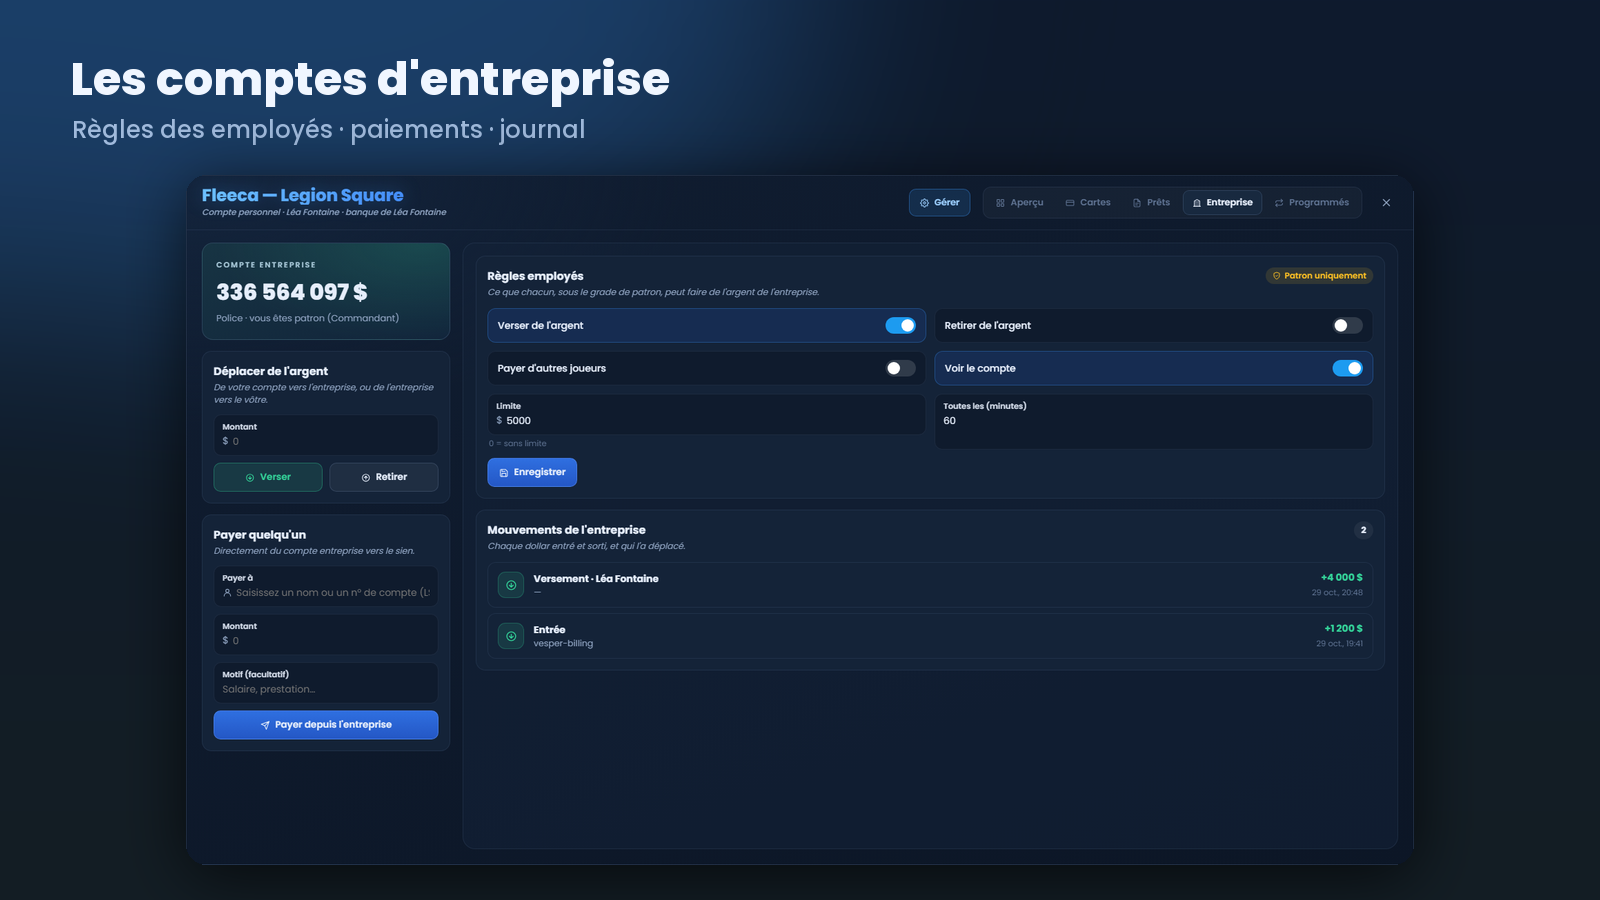The height and width of the screenshot is (900, 1600).
Task: Open the Entreprise tab
Action: (x=1222, y=202)
